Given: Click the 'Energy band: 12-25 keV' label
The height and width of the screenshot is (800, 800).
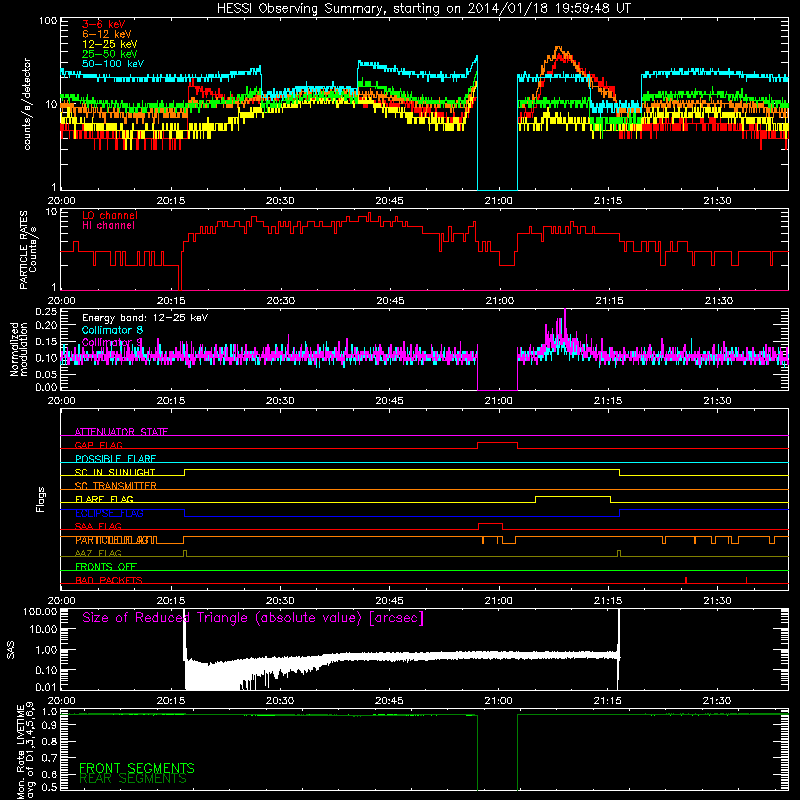Looking at the screenshot, I should (x=145, y=318).
